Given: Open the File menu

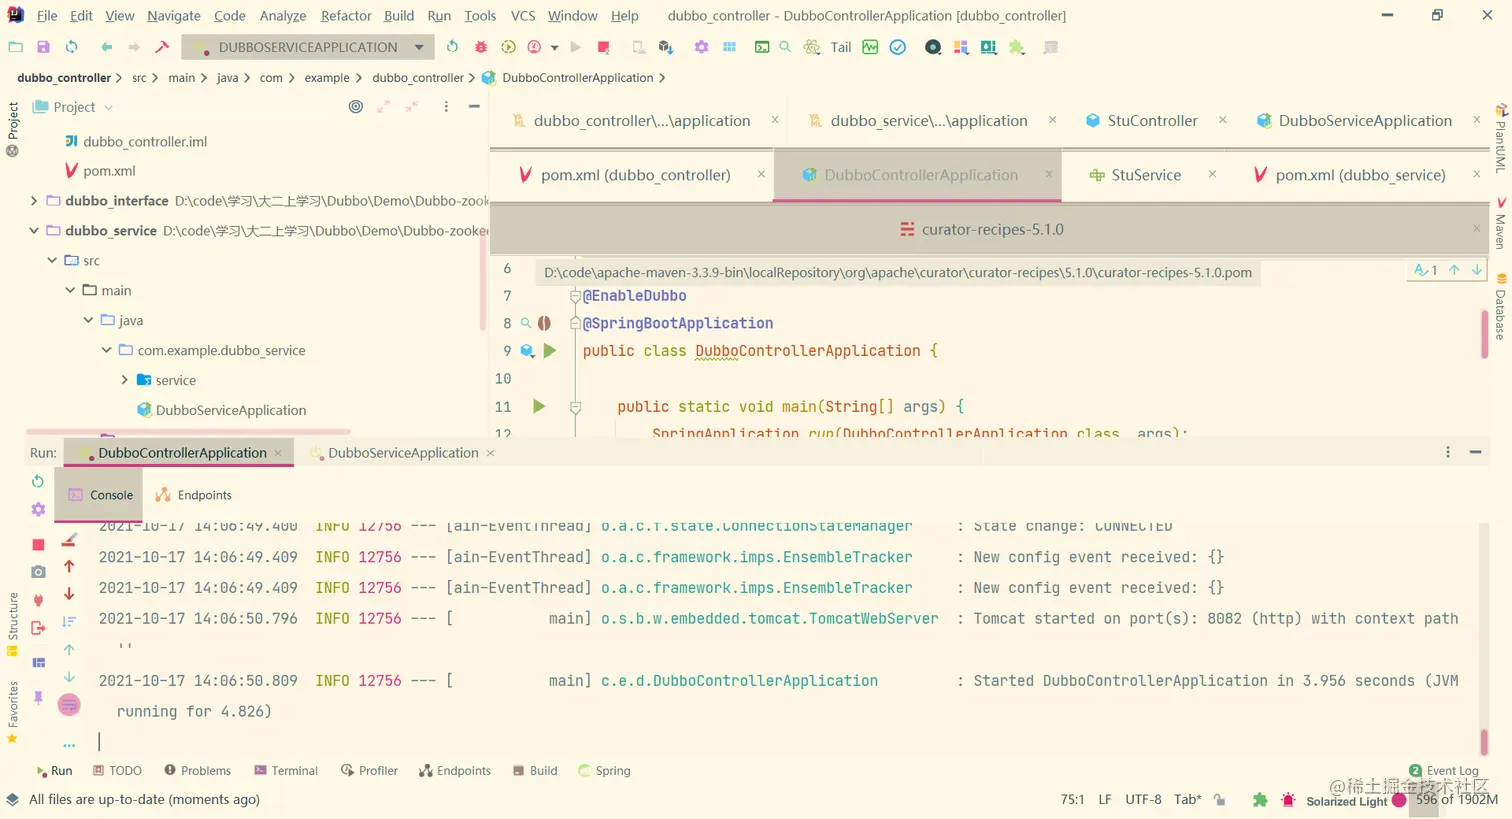Looking at the screenshot, I should [x=47, y=16].
